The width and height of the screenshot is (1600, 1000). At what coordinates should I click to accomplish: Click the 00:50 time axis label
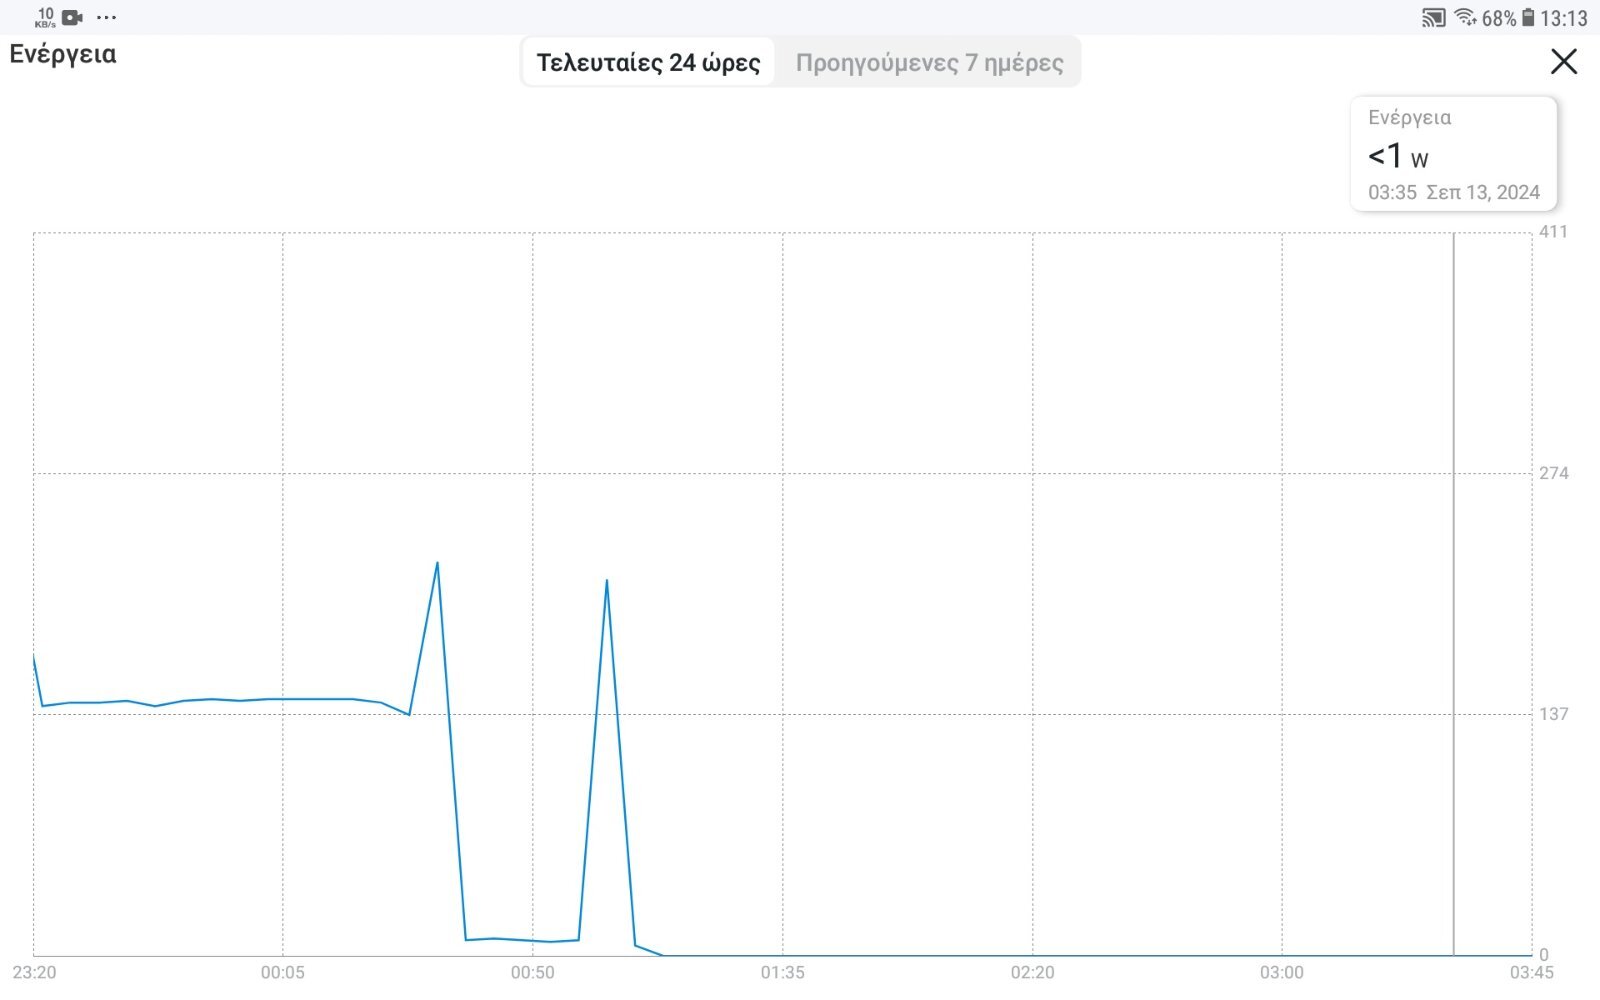tap(532, 972)
